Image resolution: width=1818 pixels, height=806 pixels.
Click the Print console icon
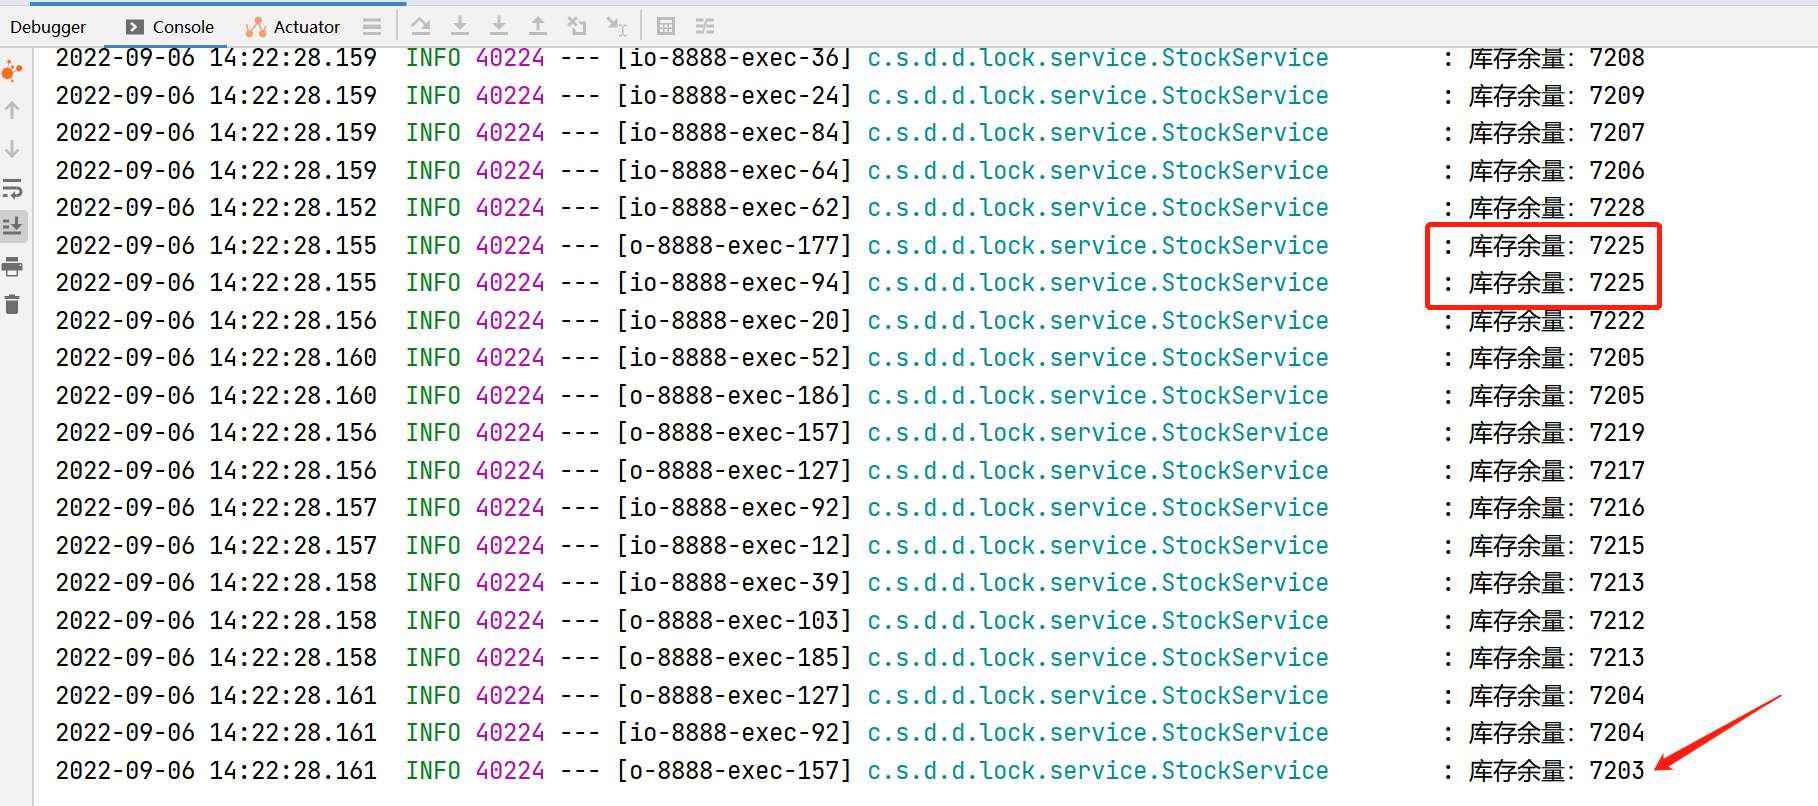(x=12, y=266)
